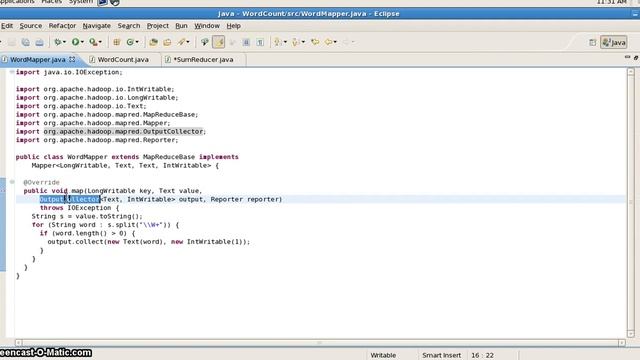640x360 pixels.
Task: Open the Run menu
Action: 181,26
